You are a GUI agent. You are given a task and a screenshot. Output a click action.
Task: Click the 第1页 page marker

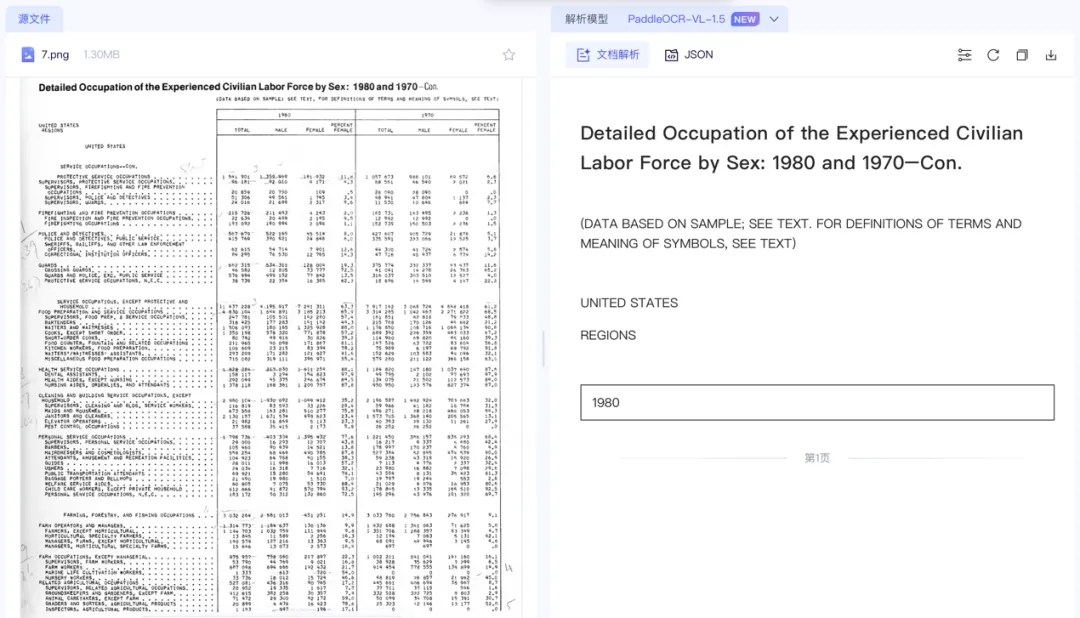(817, 458)
